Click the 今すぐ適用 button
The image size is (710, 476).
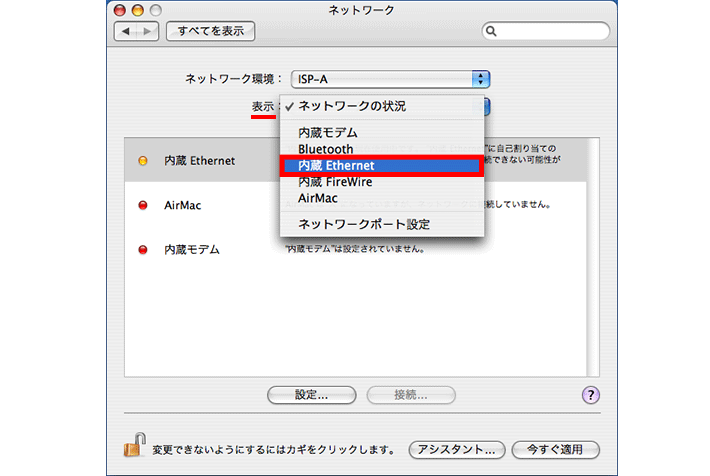pyautogui.click(x=554, y=448)
